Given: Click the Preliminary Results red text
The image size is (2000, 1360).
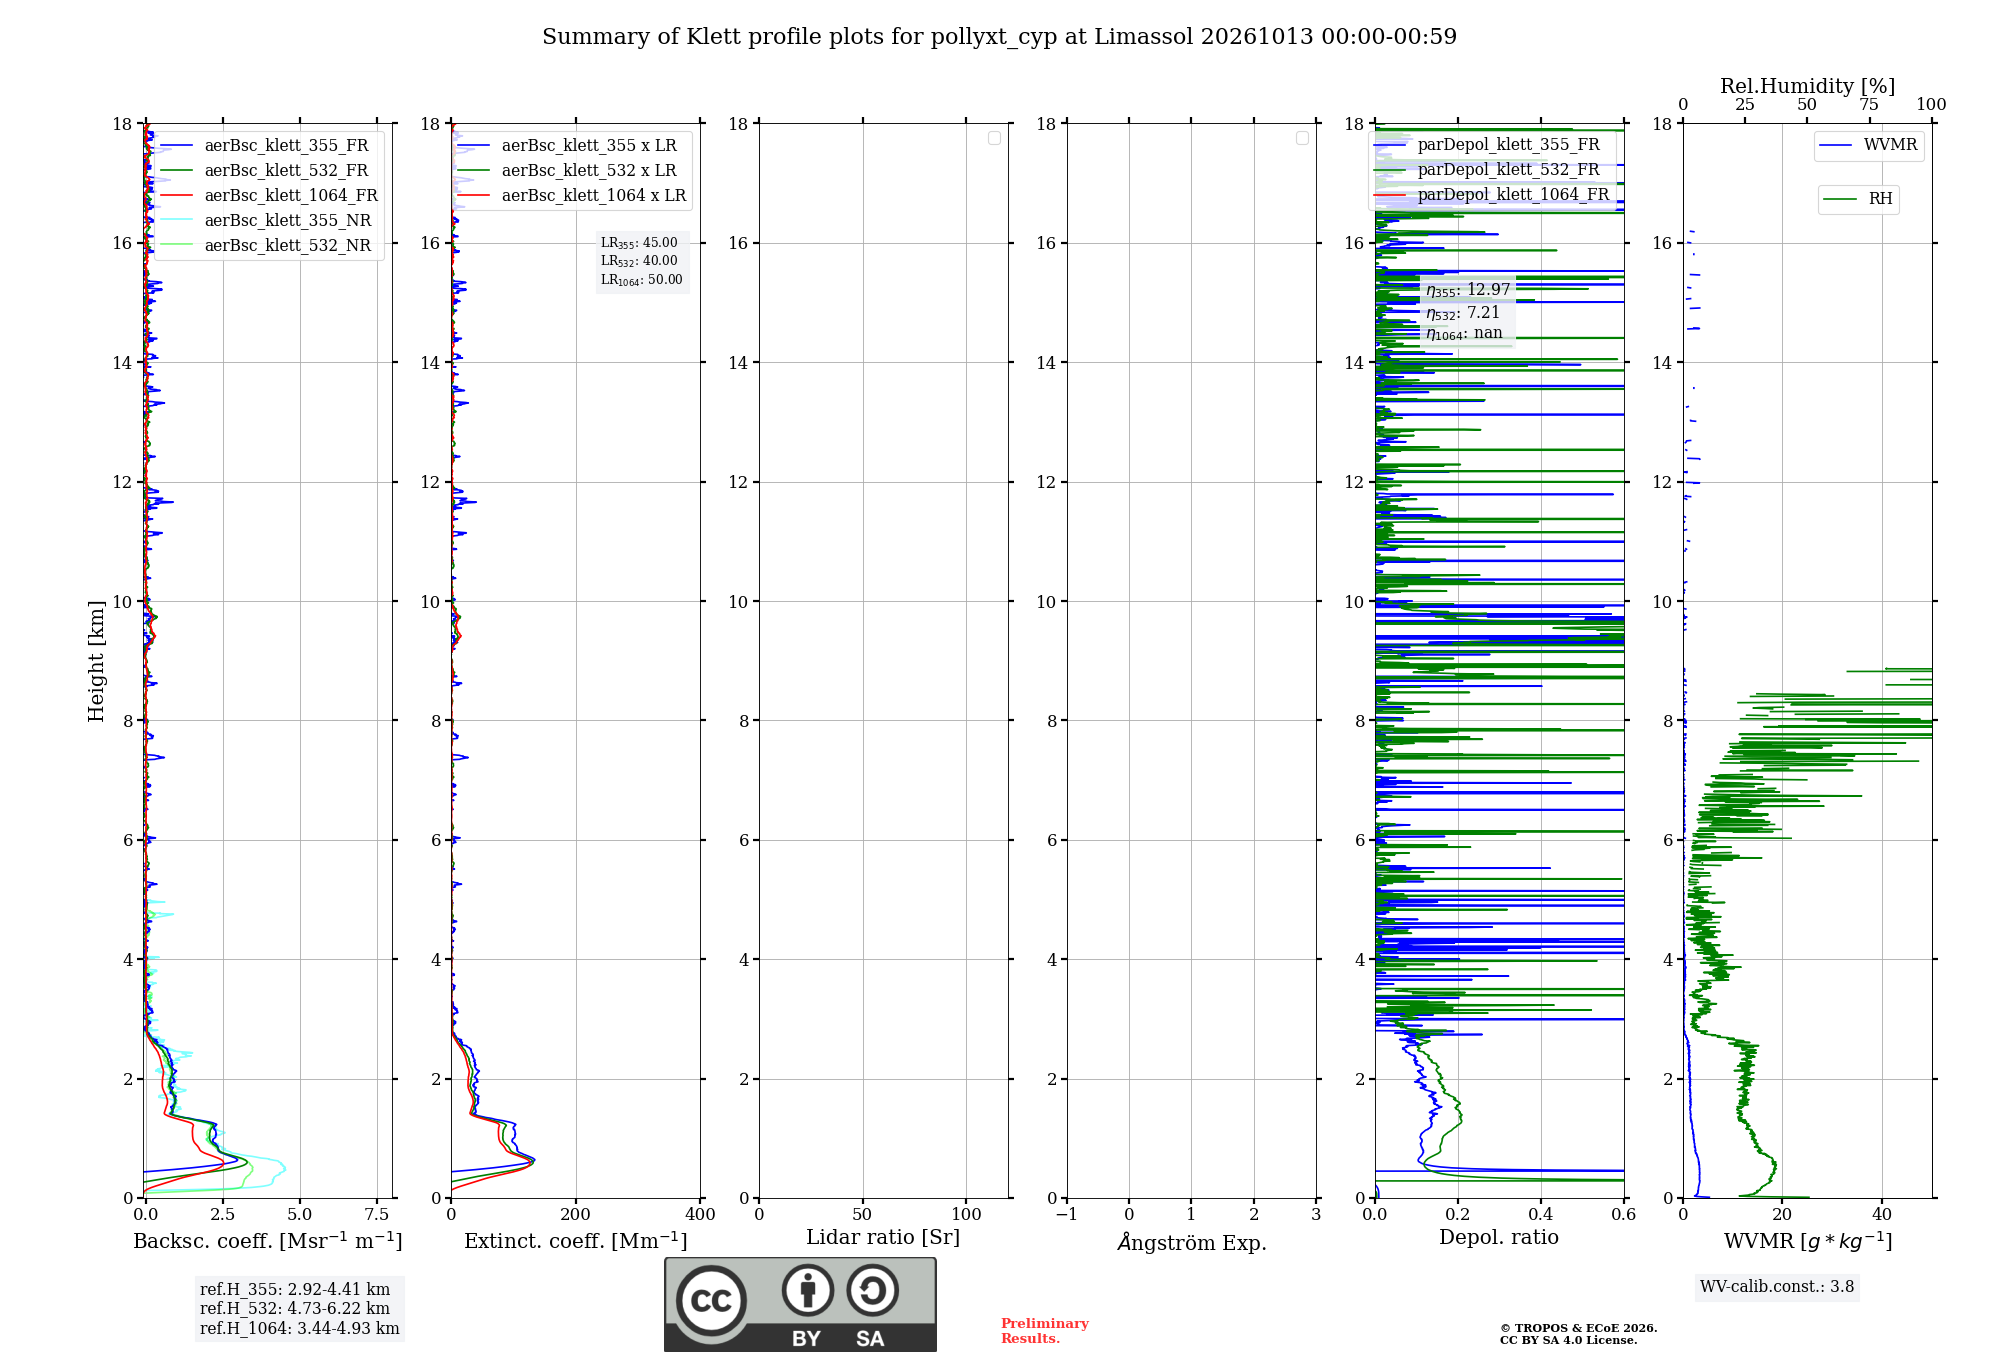Looking at the screenshot, I should (x=1044, y=1331).
